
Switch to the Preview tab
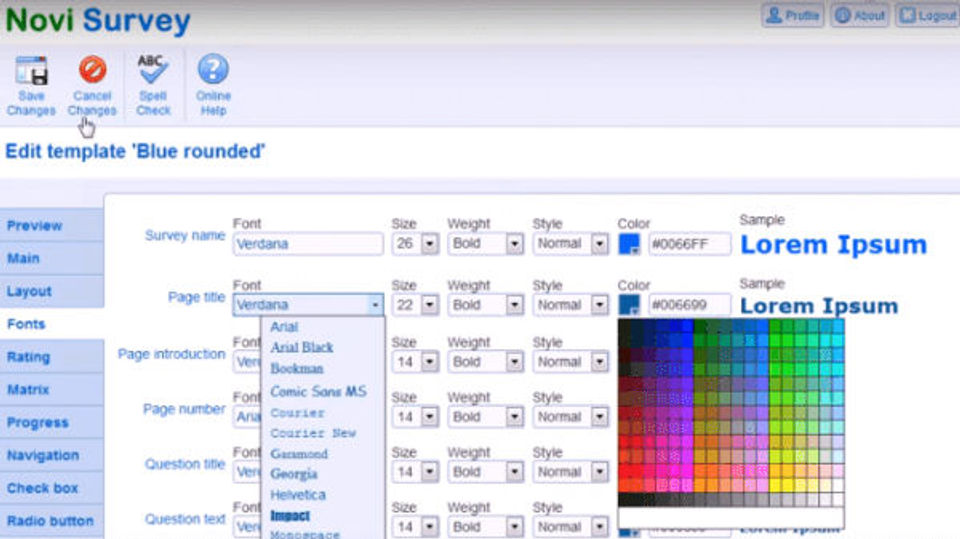(52, 225)
